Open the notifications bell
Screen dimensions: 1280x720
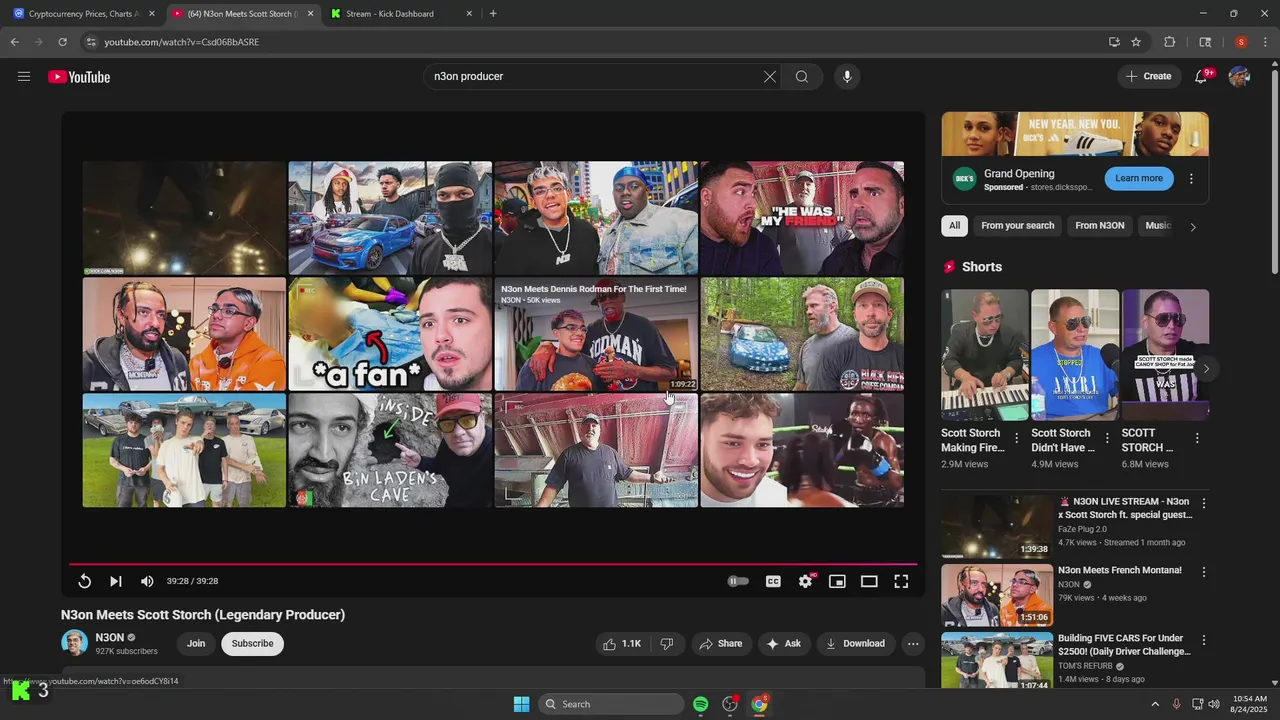click(1201, 77)
